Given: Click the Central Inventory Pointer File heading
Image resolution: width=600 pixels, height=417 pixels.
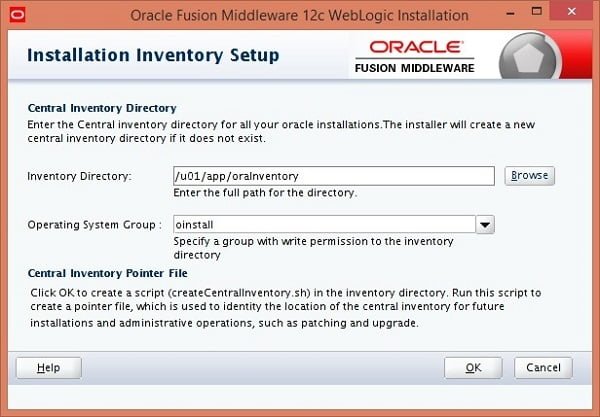Looking at the screenshot, I should pos(108,273).
